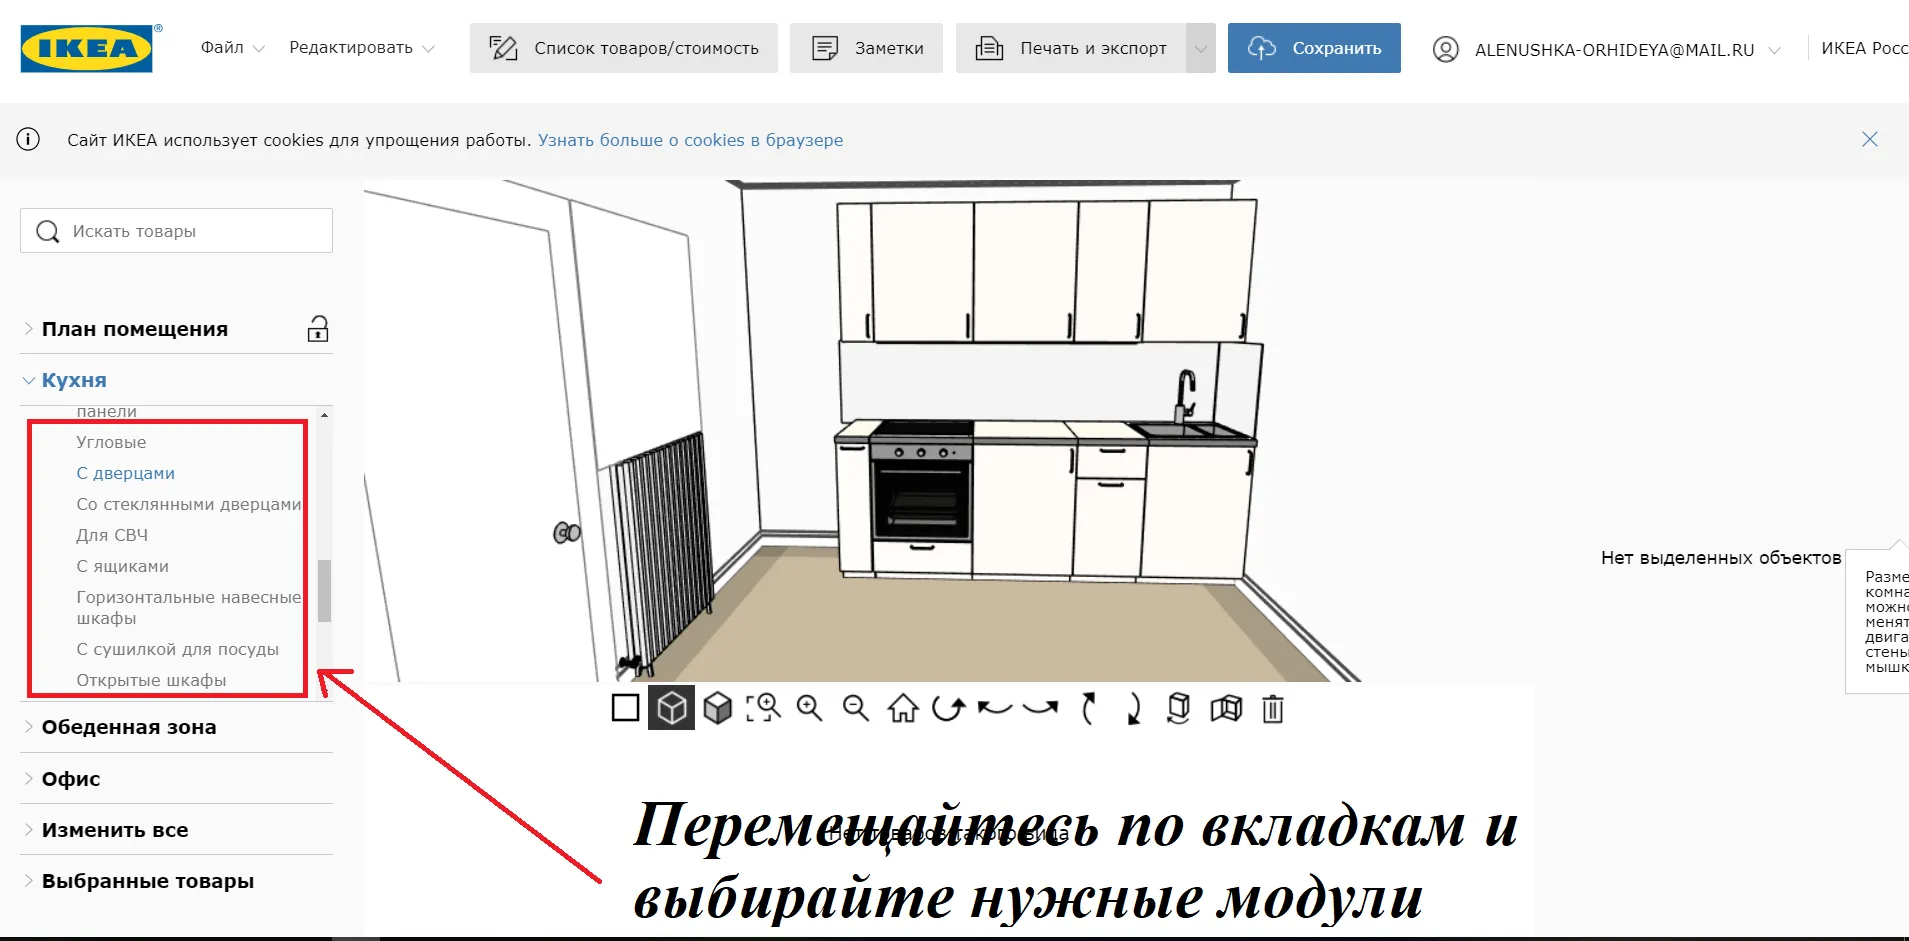Focus the Искать товары search field
This screenshot has width=1909, height=941.
[176, 231]
